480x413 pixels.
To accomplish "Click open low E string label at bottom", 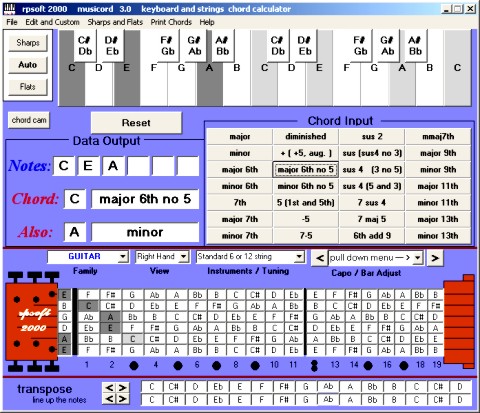I will pos(64,350).
